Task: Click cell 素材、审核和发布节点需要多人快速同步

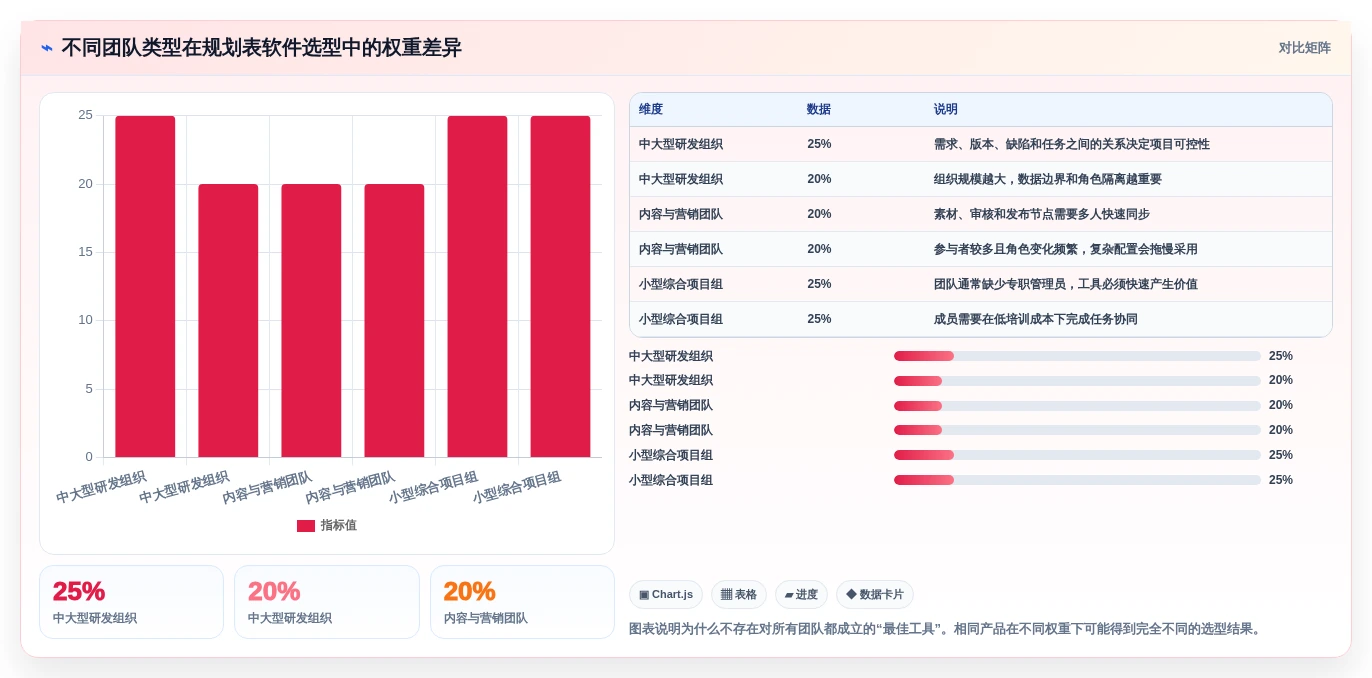Action: [1042, 214]
